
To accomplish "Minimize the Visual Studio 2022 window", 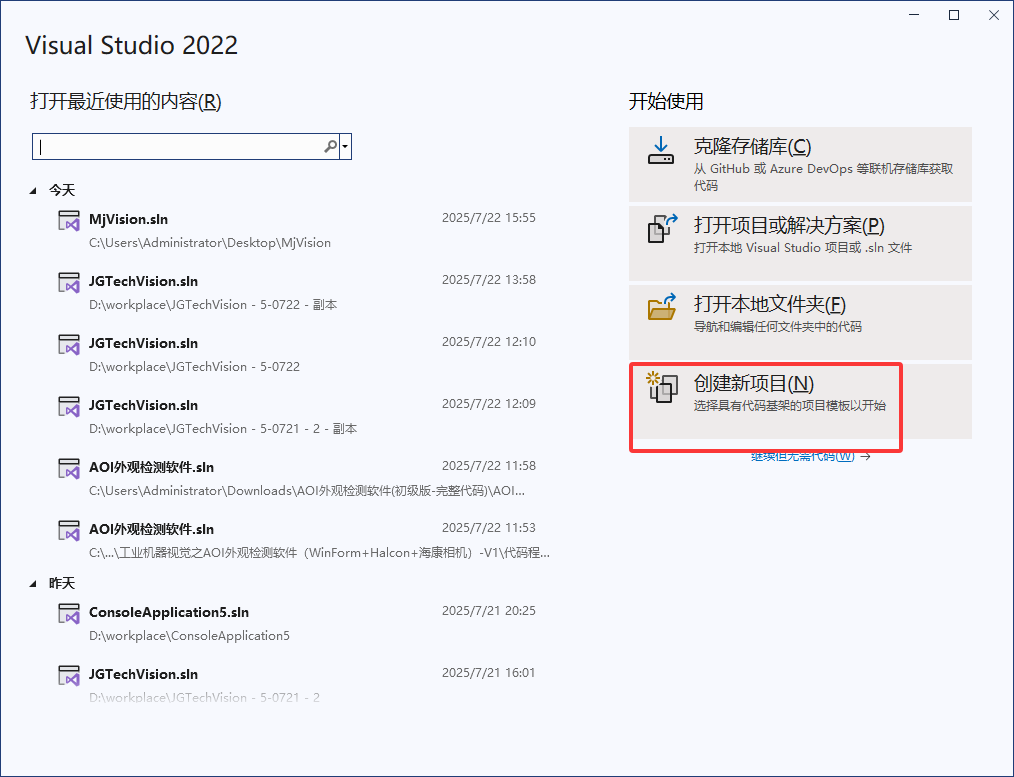I will [914, 15].
